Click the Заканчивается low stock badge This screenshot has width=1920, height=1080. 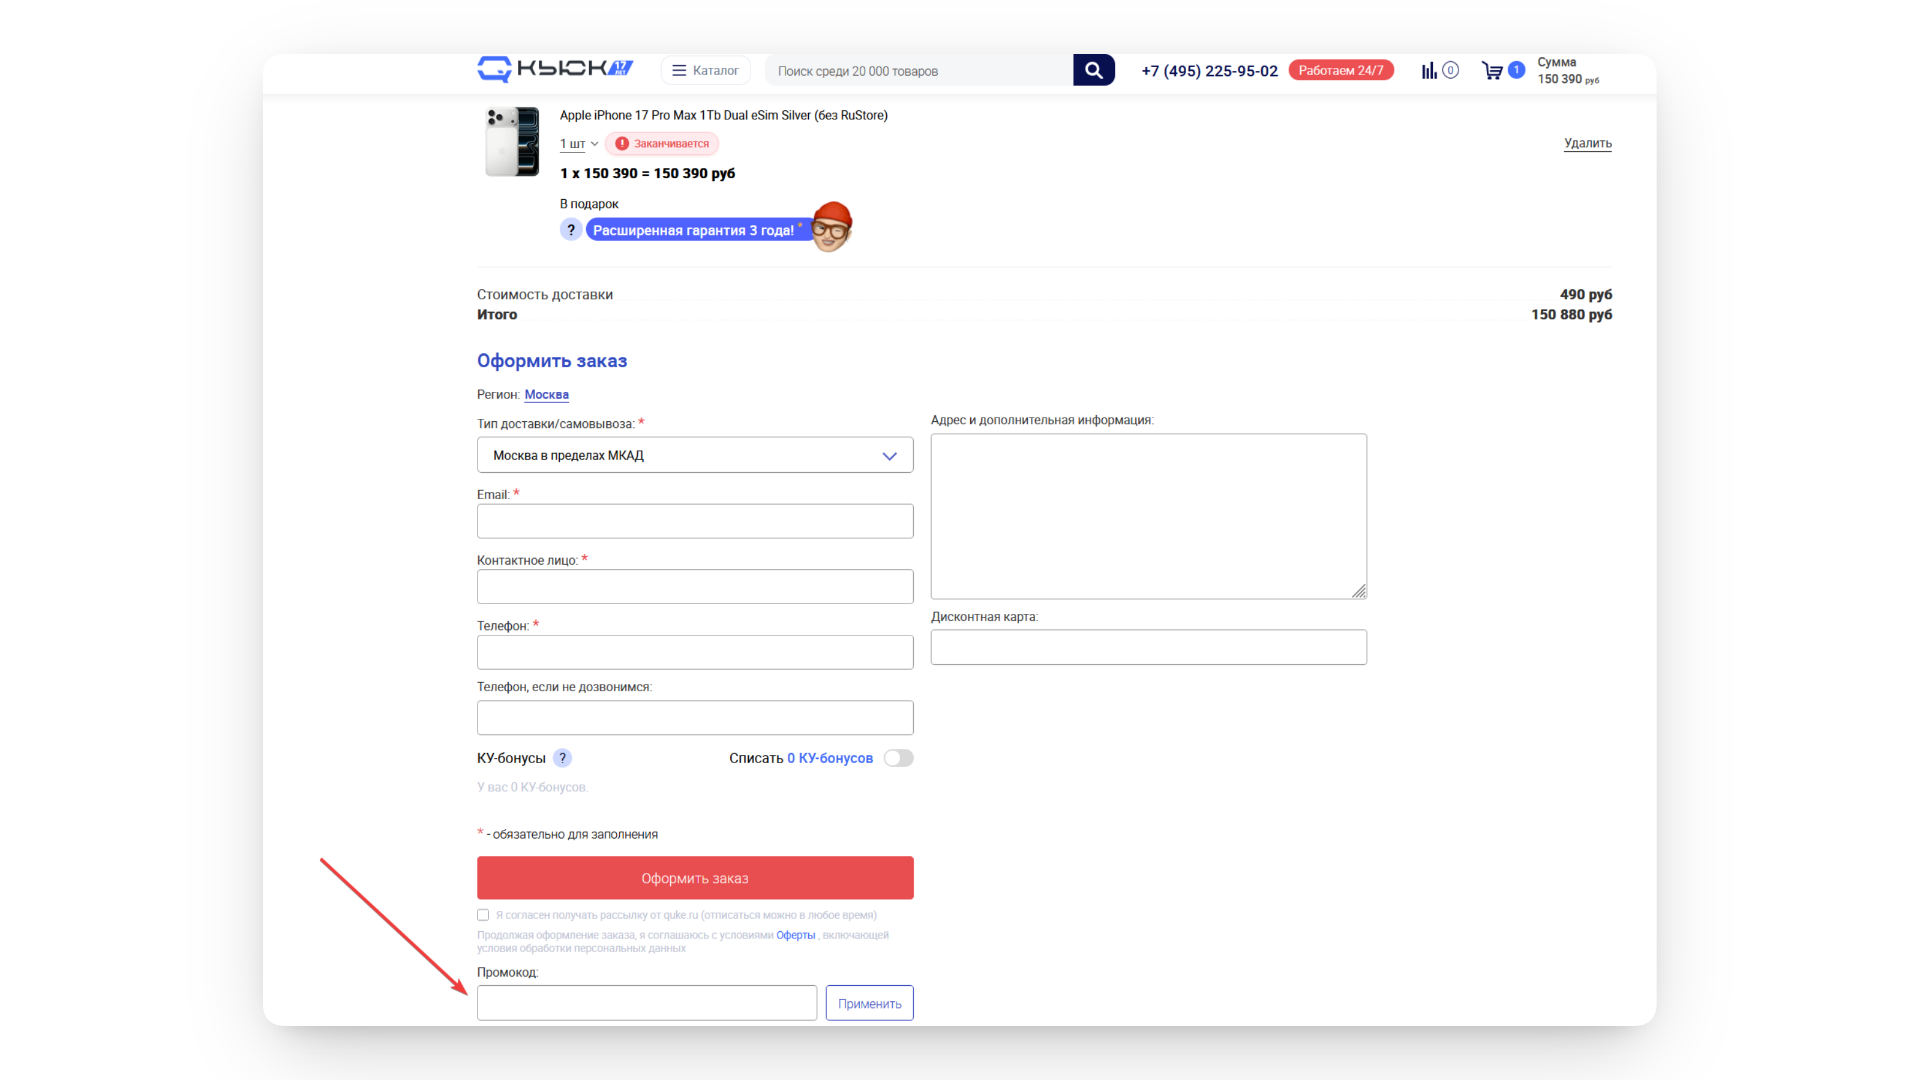662,144
